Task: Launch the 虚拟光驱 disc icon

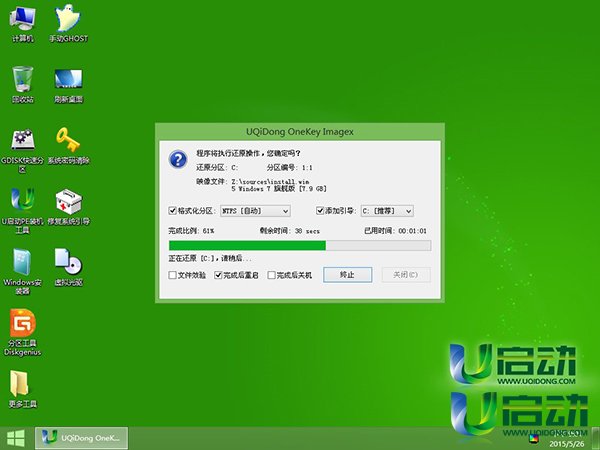Action: click(x=68, y=267)
